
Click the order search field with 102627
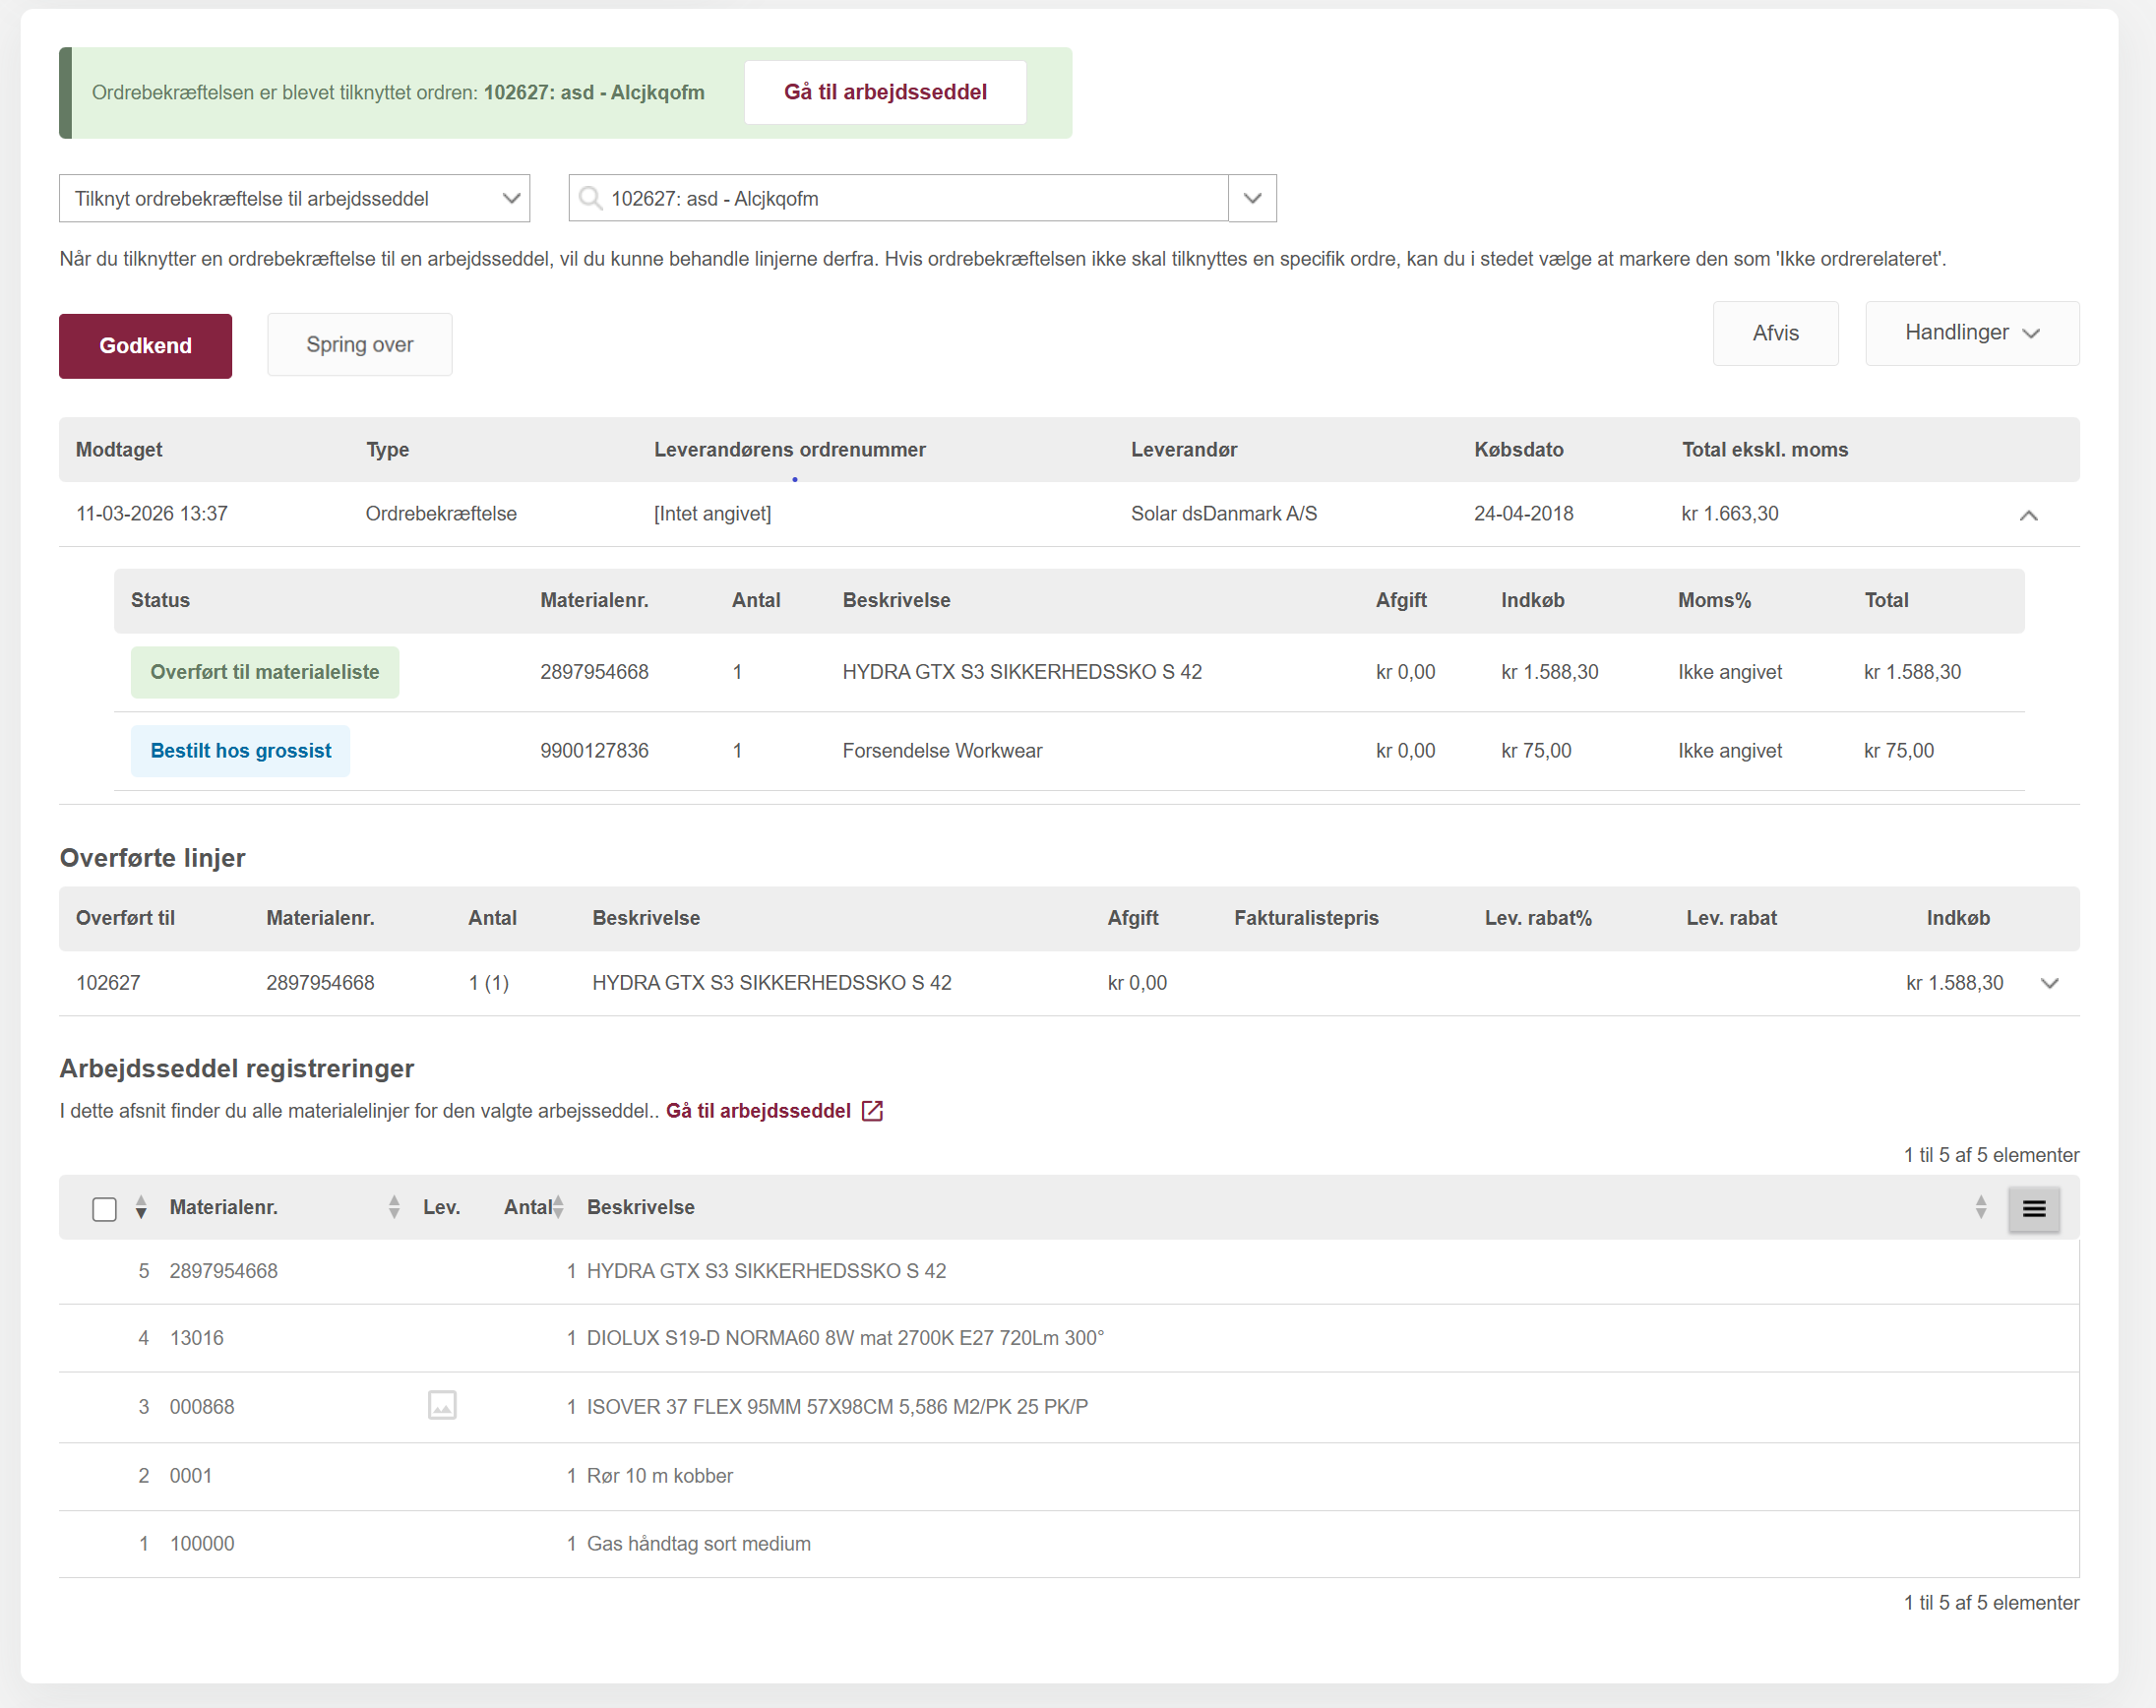click(900, 198)
